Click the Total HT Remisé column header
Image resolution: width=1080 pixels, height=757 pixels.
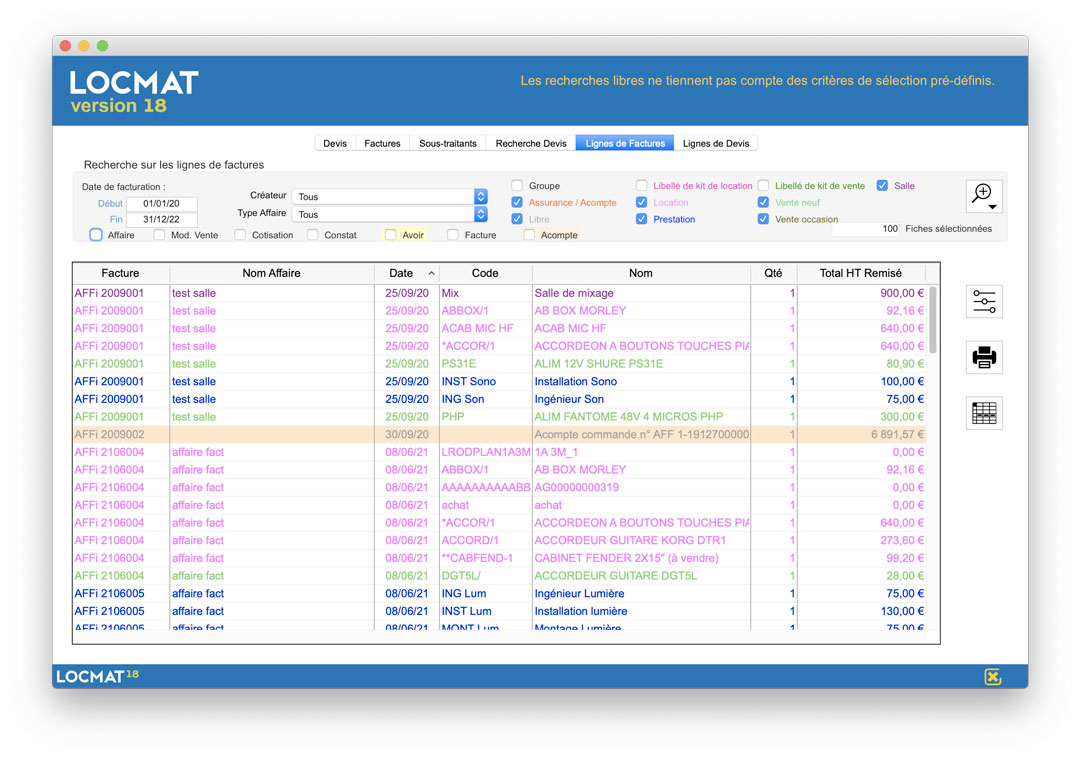click(x=861, y=273)
